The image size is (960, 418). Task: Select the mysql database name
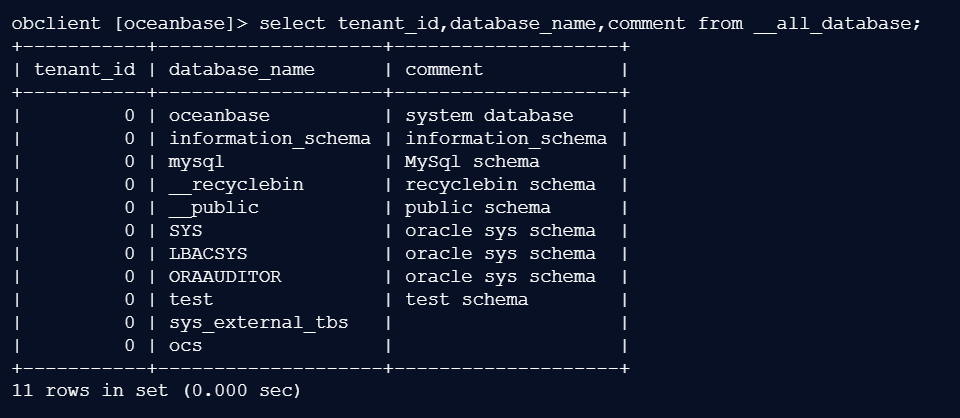point(196,161)
